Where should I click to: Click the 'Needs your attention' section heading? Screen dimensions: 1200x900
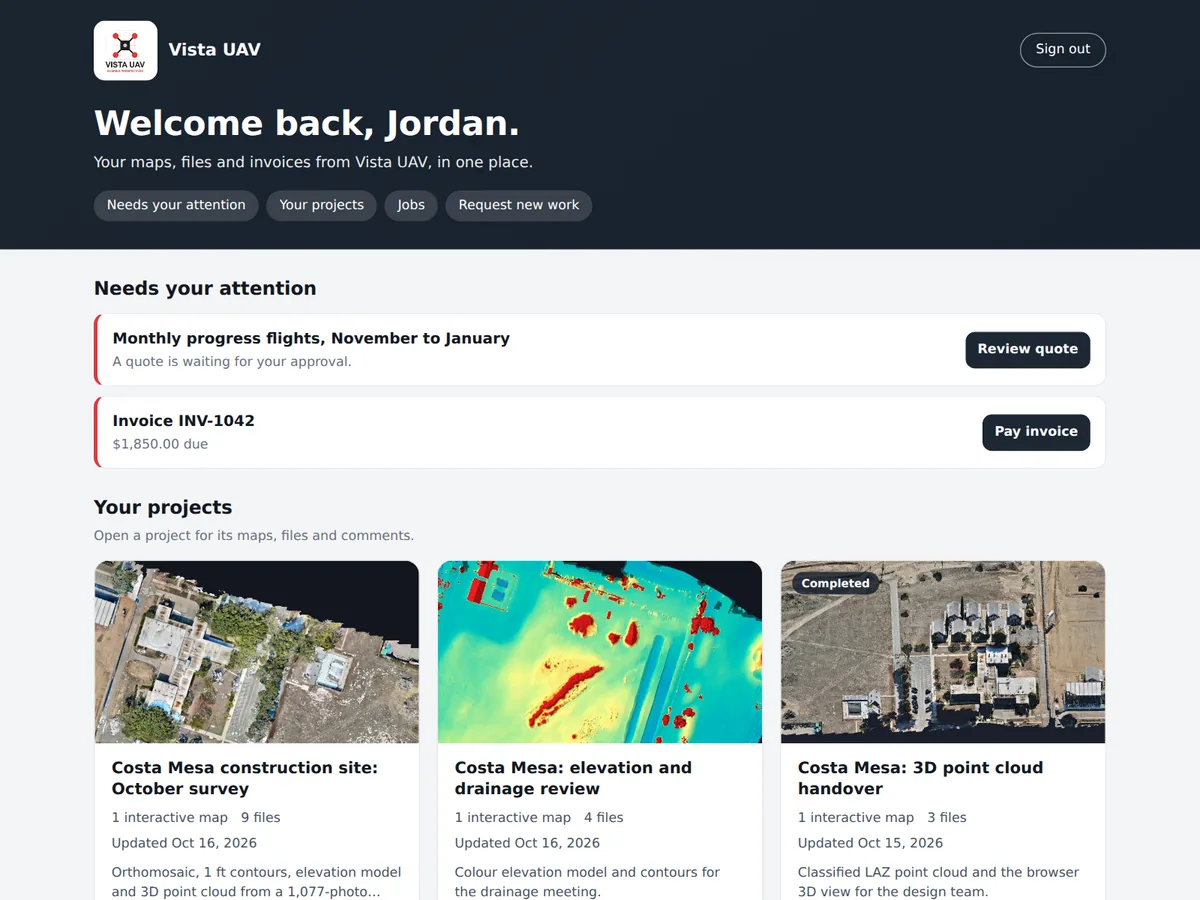(x=205, y=288)
